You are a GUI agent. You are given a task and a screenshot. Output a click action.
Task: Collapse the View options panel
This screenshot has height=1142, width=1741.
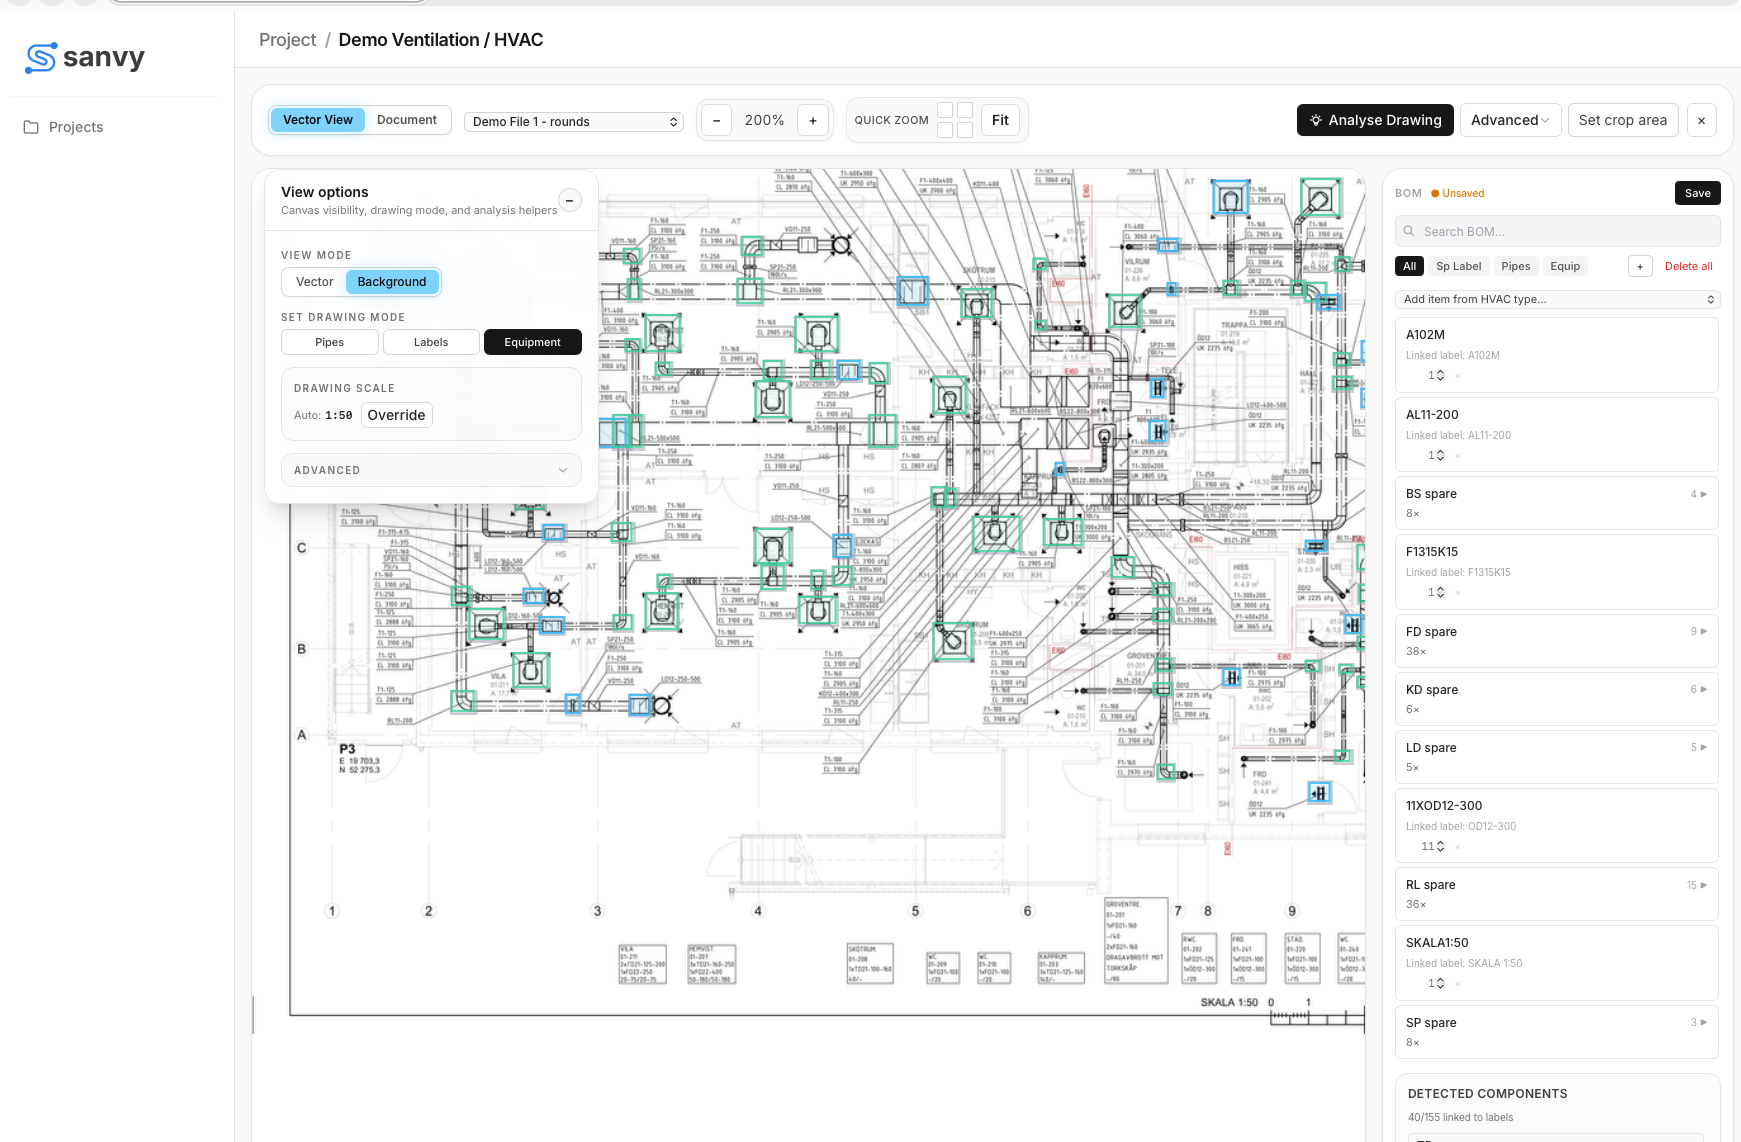pos(569,200)
